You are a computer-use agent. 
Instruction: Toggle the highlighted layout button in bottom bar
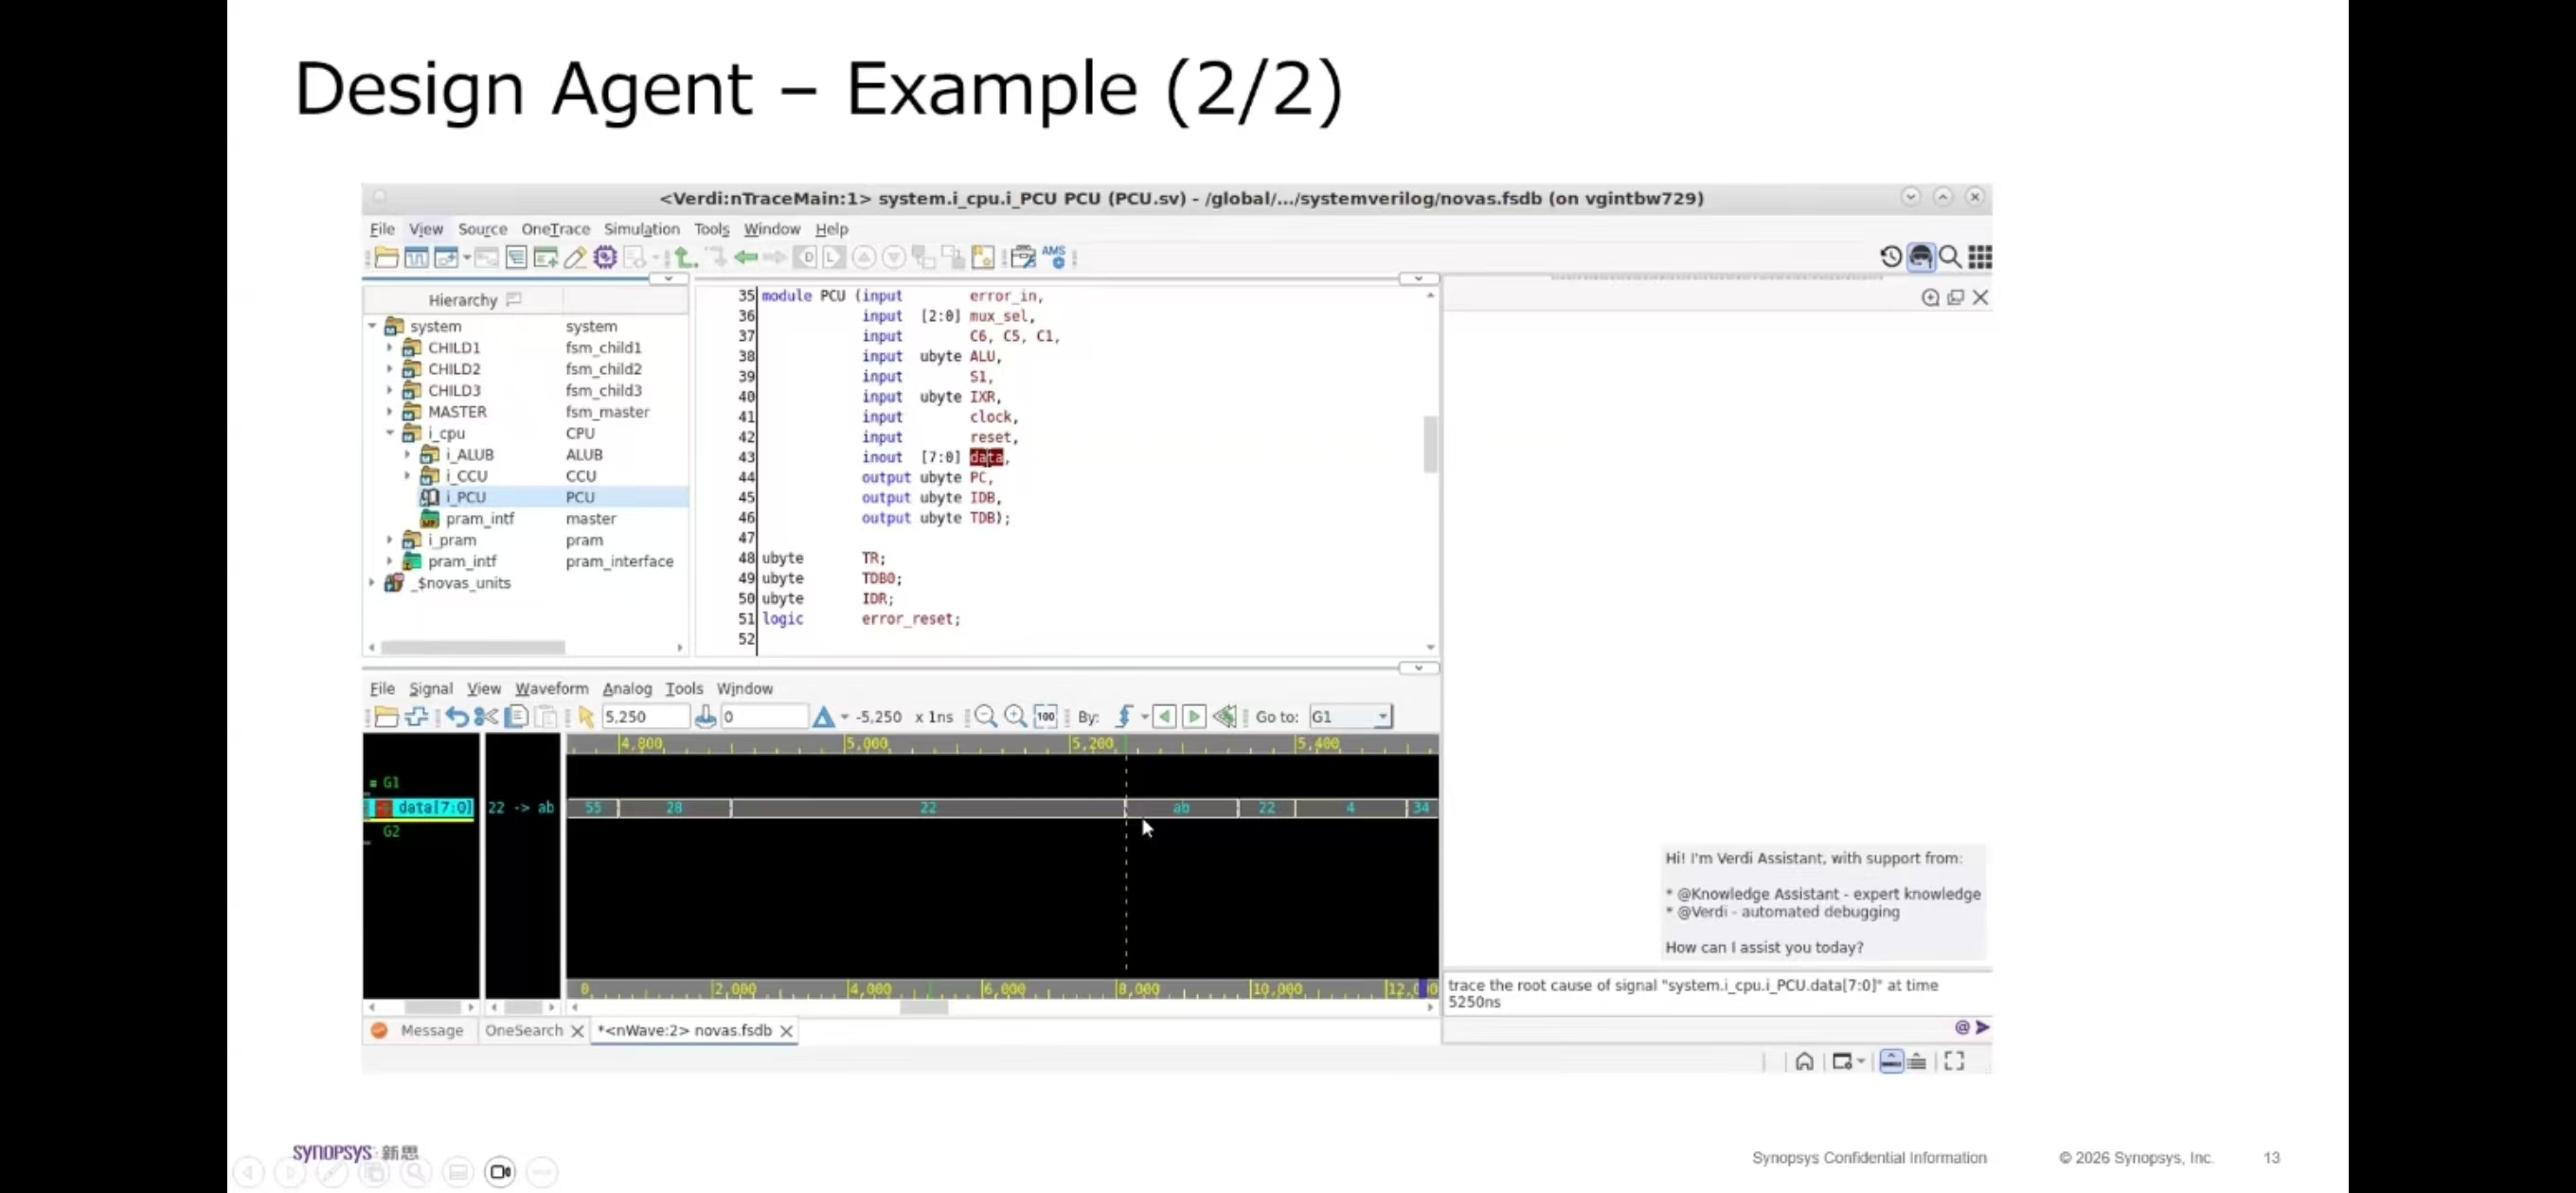point(1890,1061)
